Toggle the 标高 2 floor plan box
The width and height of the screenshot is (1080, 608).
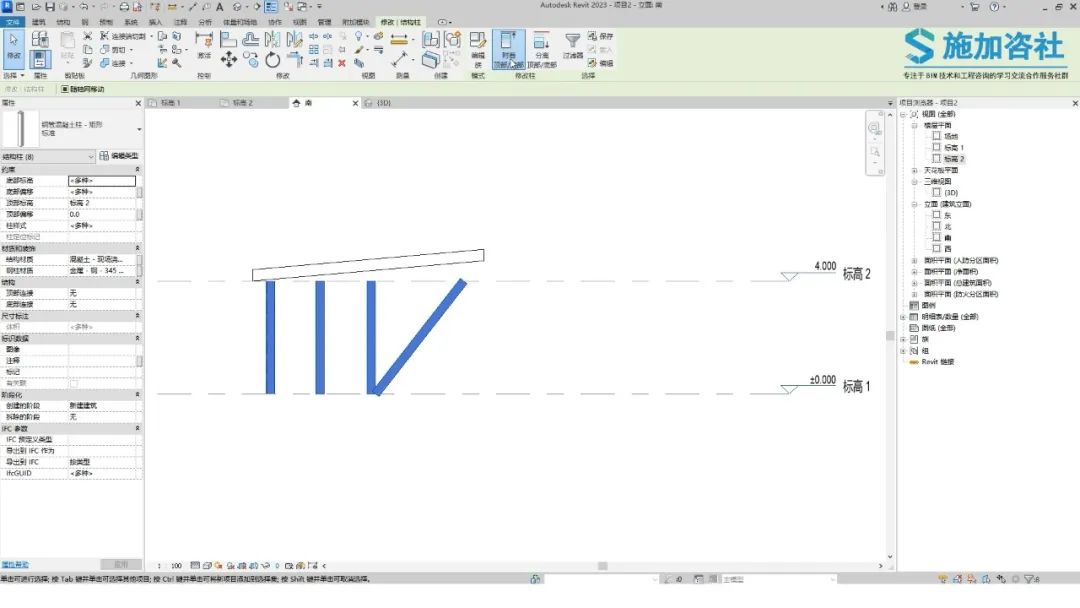936,158
